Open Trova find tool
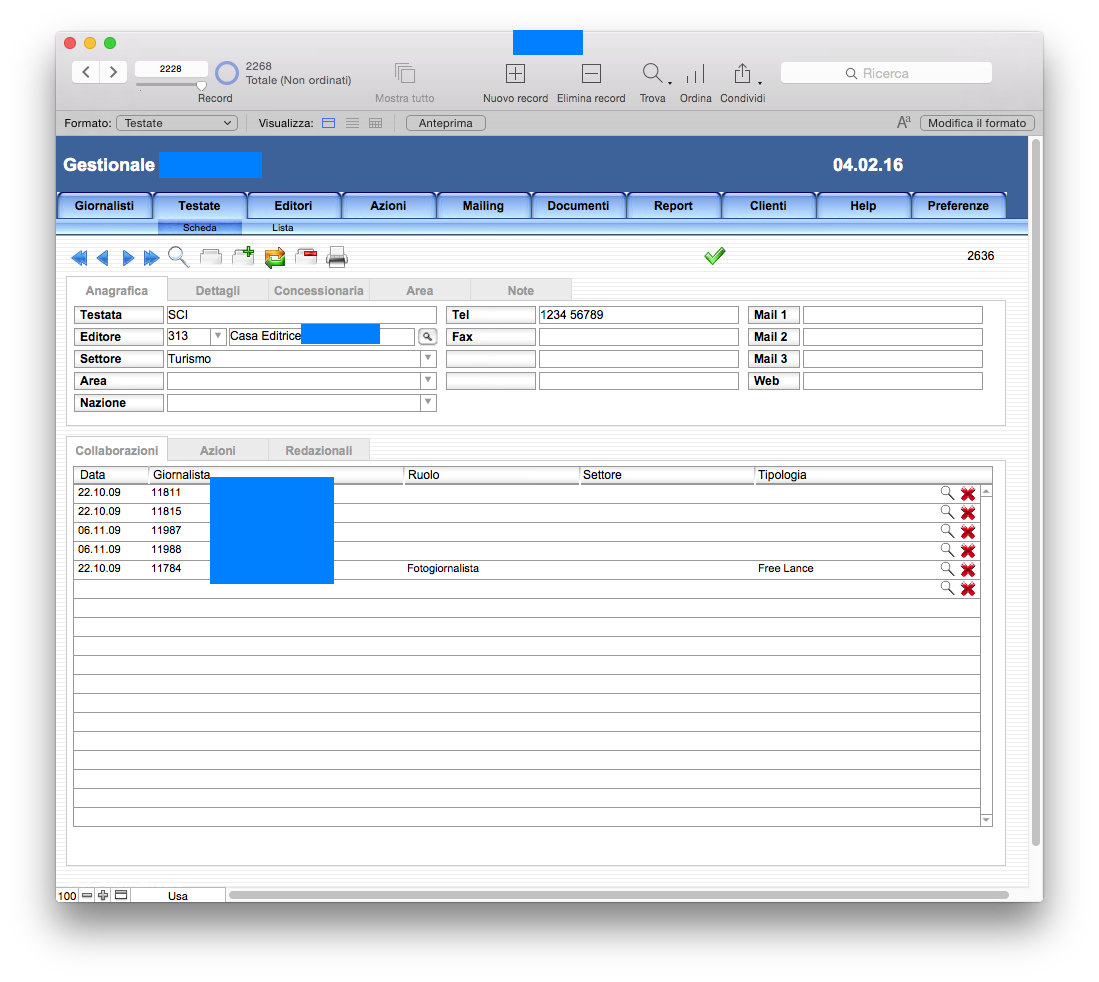 tap(654, 74)
